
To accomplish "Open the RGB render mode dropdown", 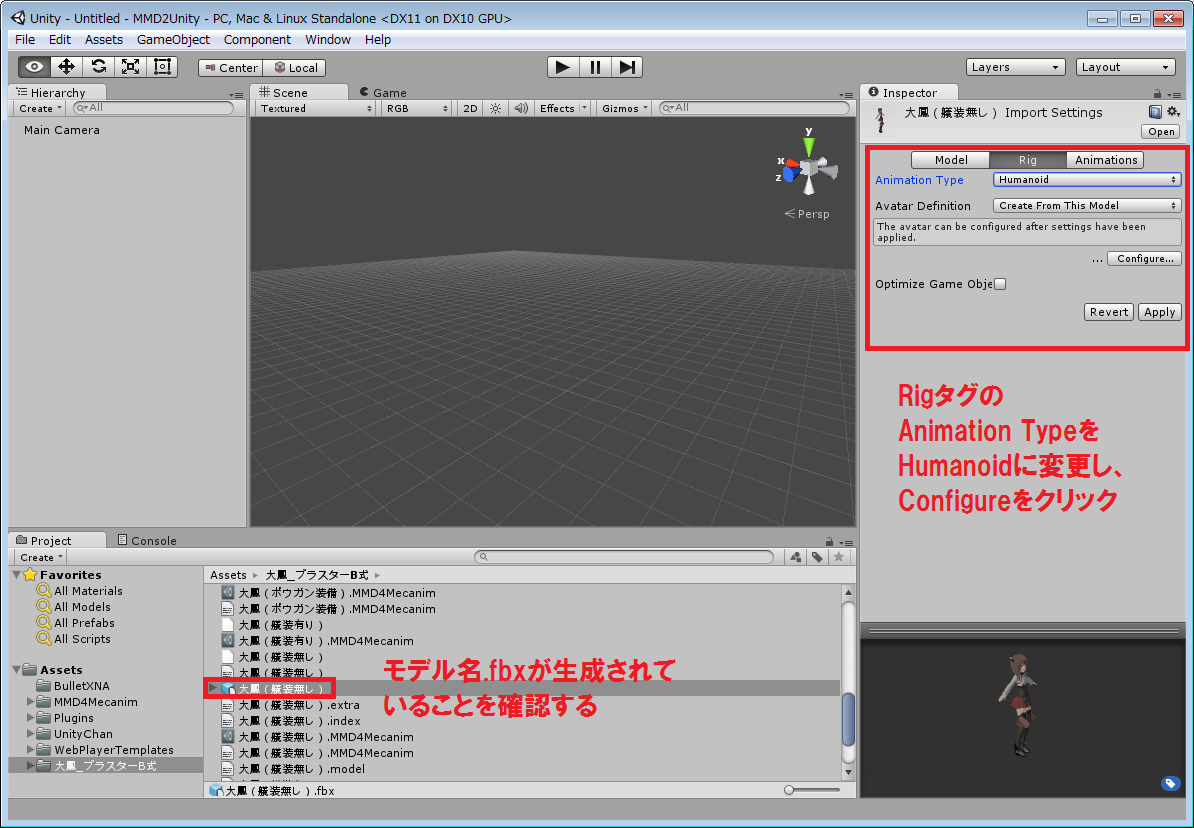I will pyautogui.click(x=417, y=108).
